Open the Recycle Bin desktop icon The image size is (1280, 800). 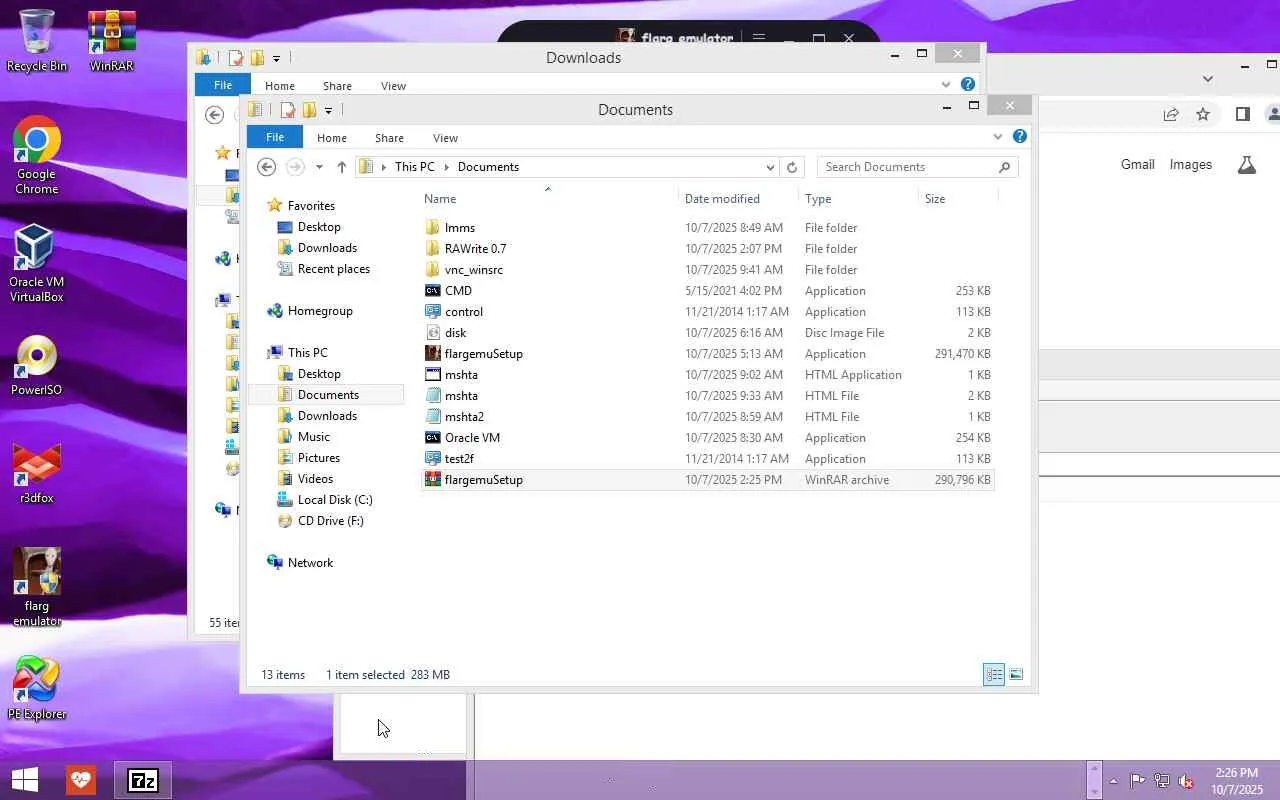pos(37,41)
